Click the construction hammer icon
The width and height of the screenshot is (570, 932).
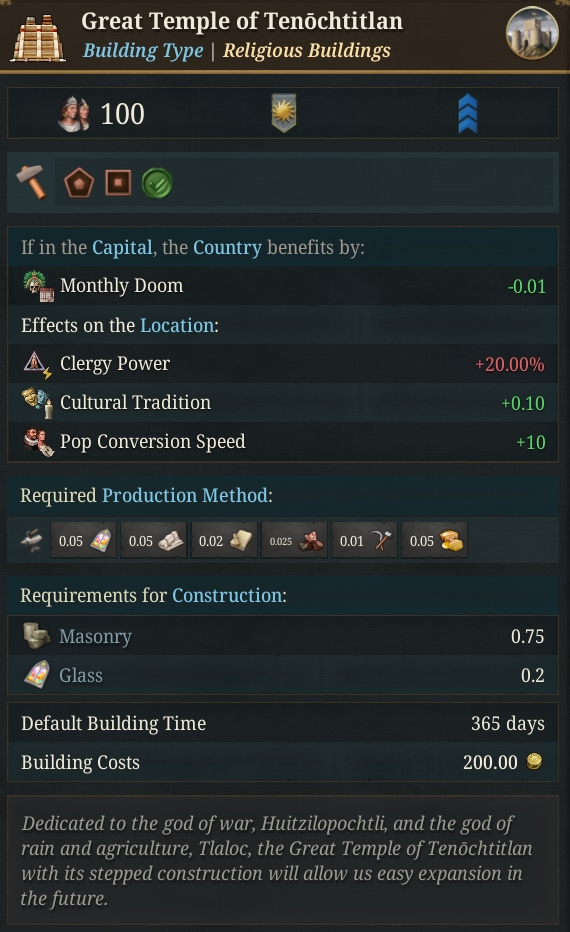pos(31,182)
